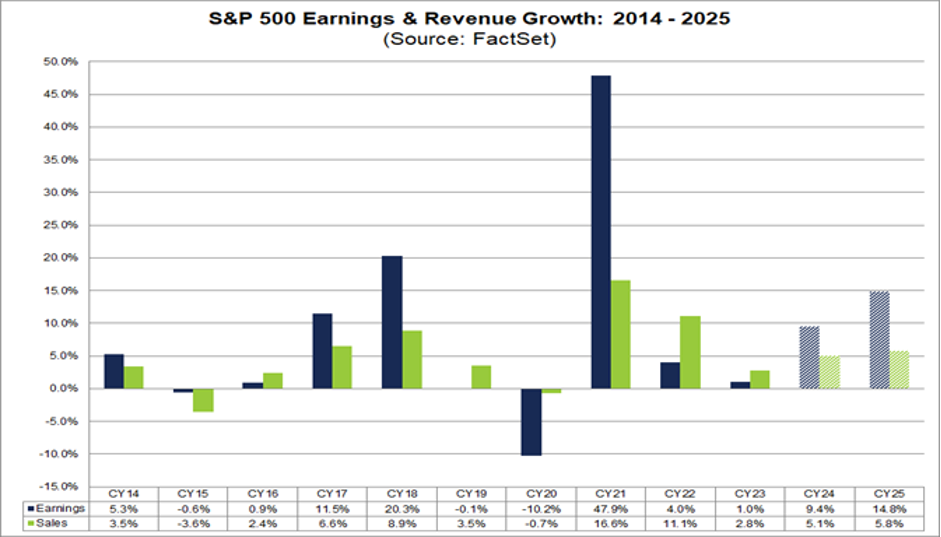Select the green CY21 sales bar
The image size is (941, 537).
click(x=620, y=334)
